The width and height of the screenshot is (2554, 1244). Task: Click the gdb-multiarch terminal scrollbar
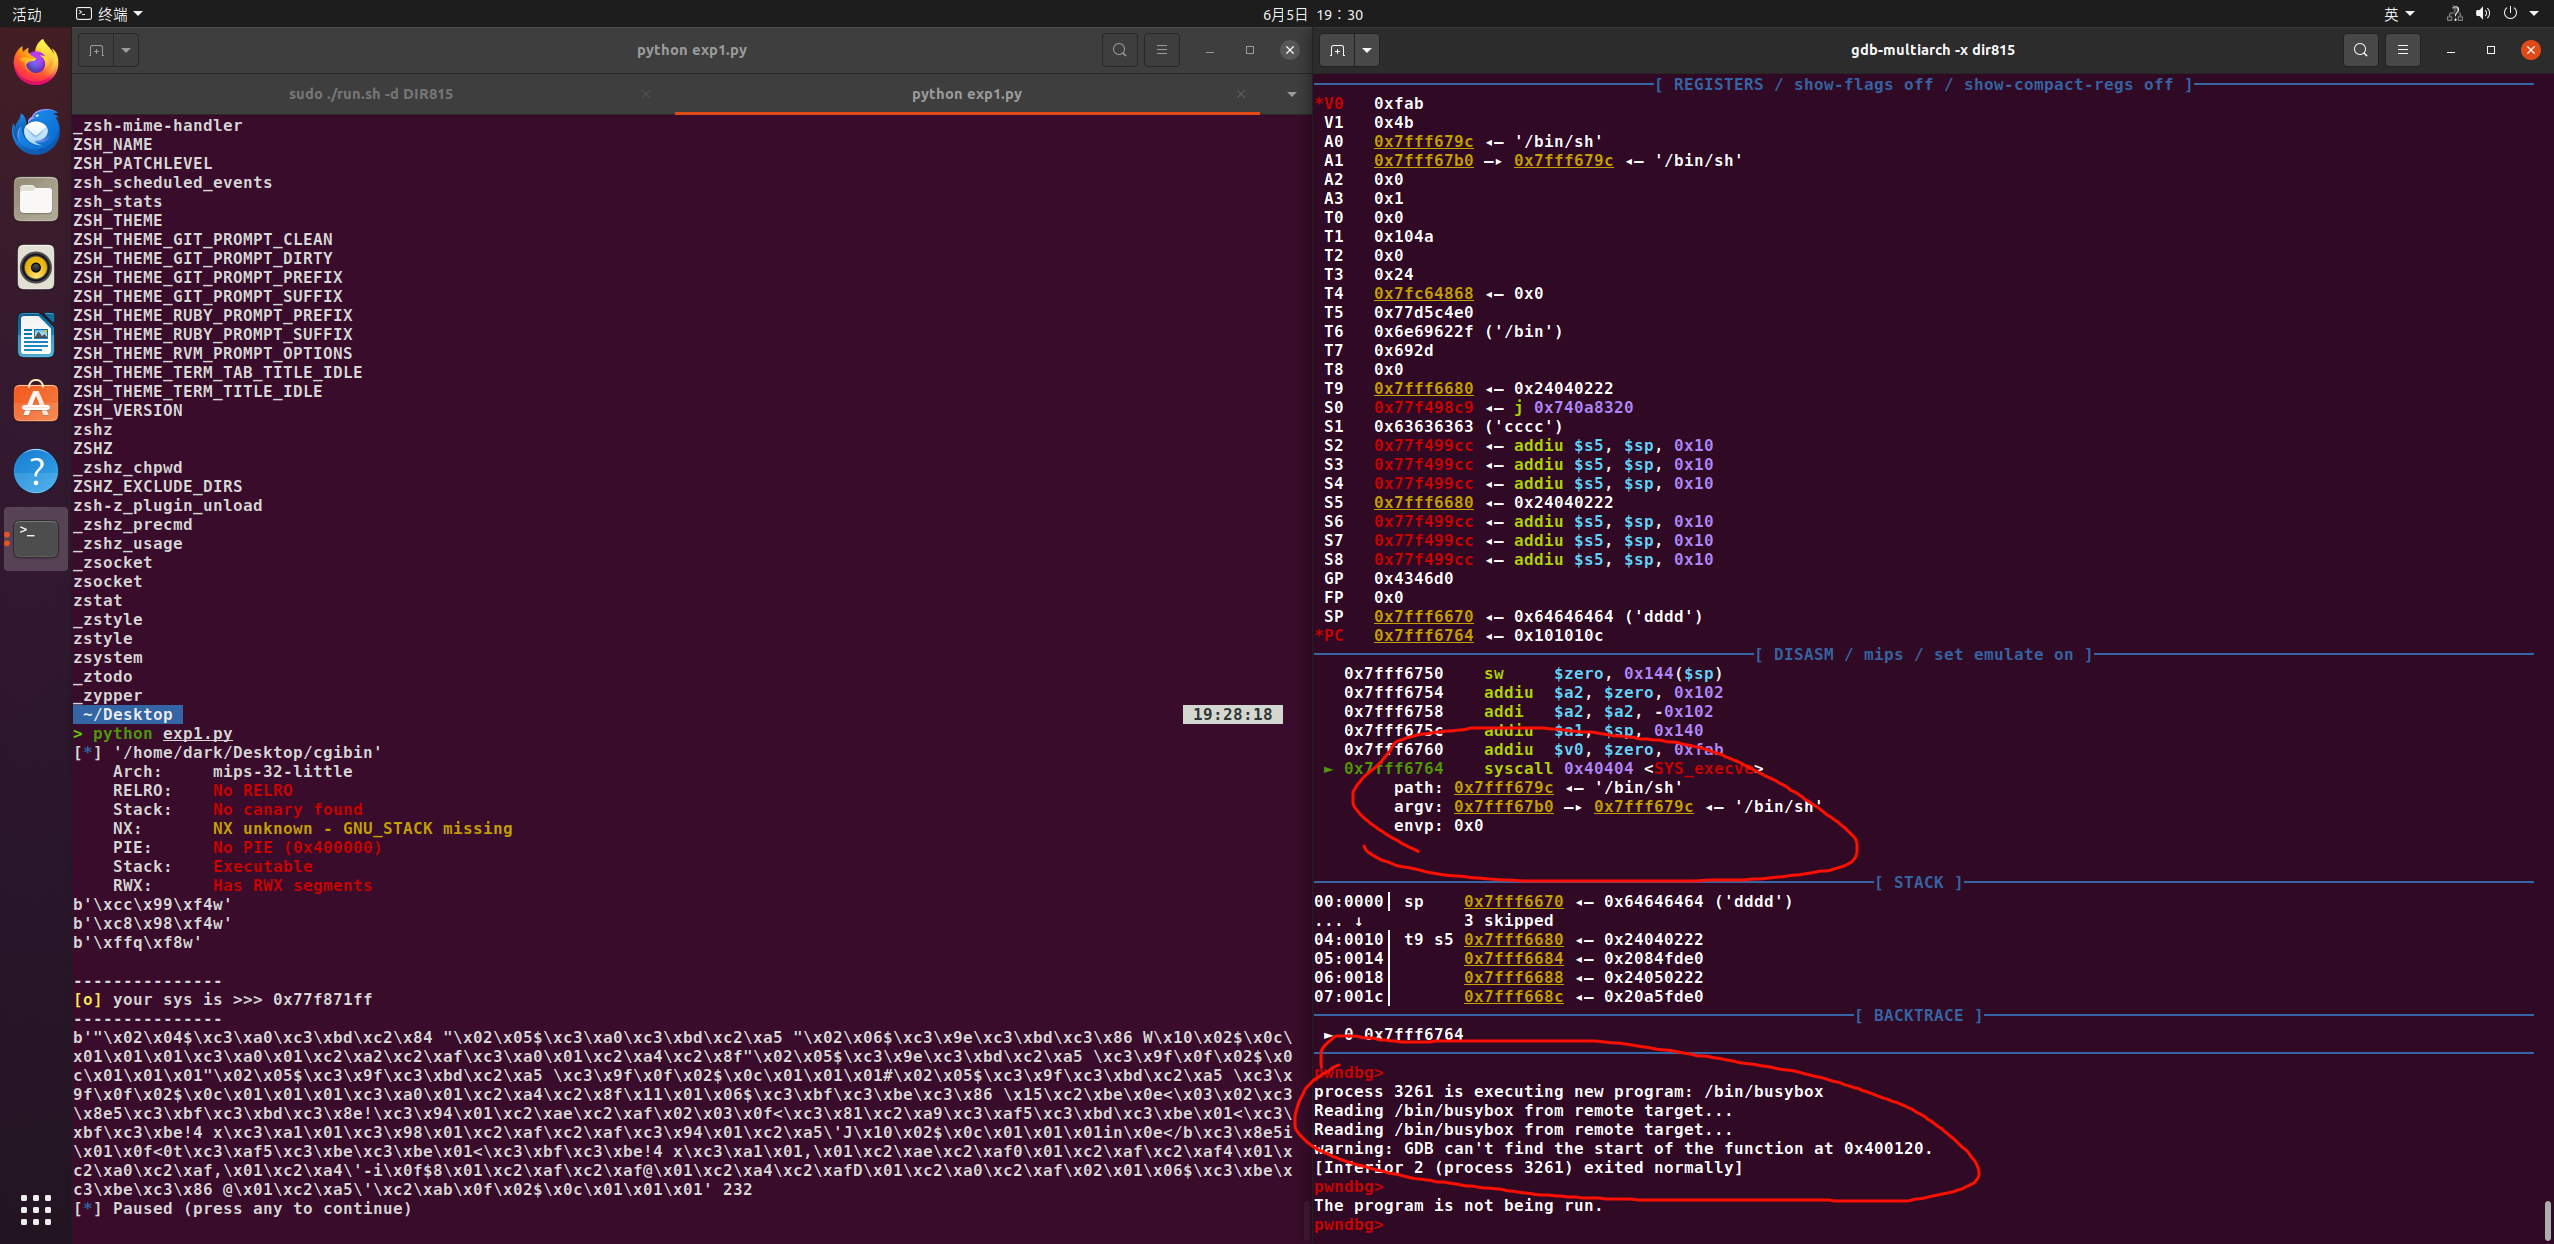pos(2548,1220)
